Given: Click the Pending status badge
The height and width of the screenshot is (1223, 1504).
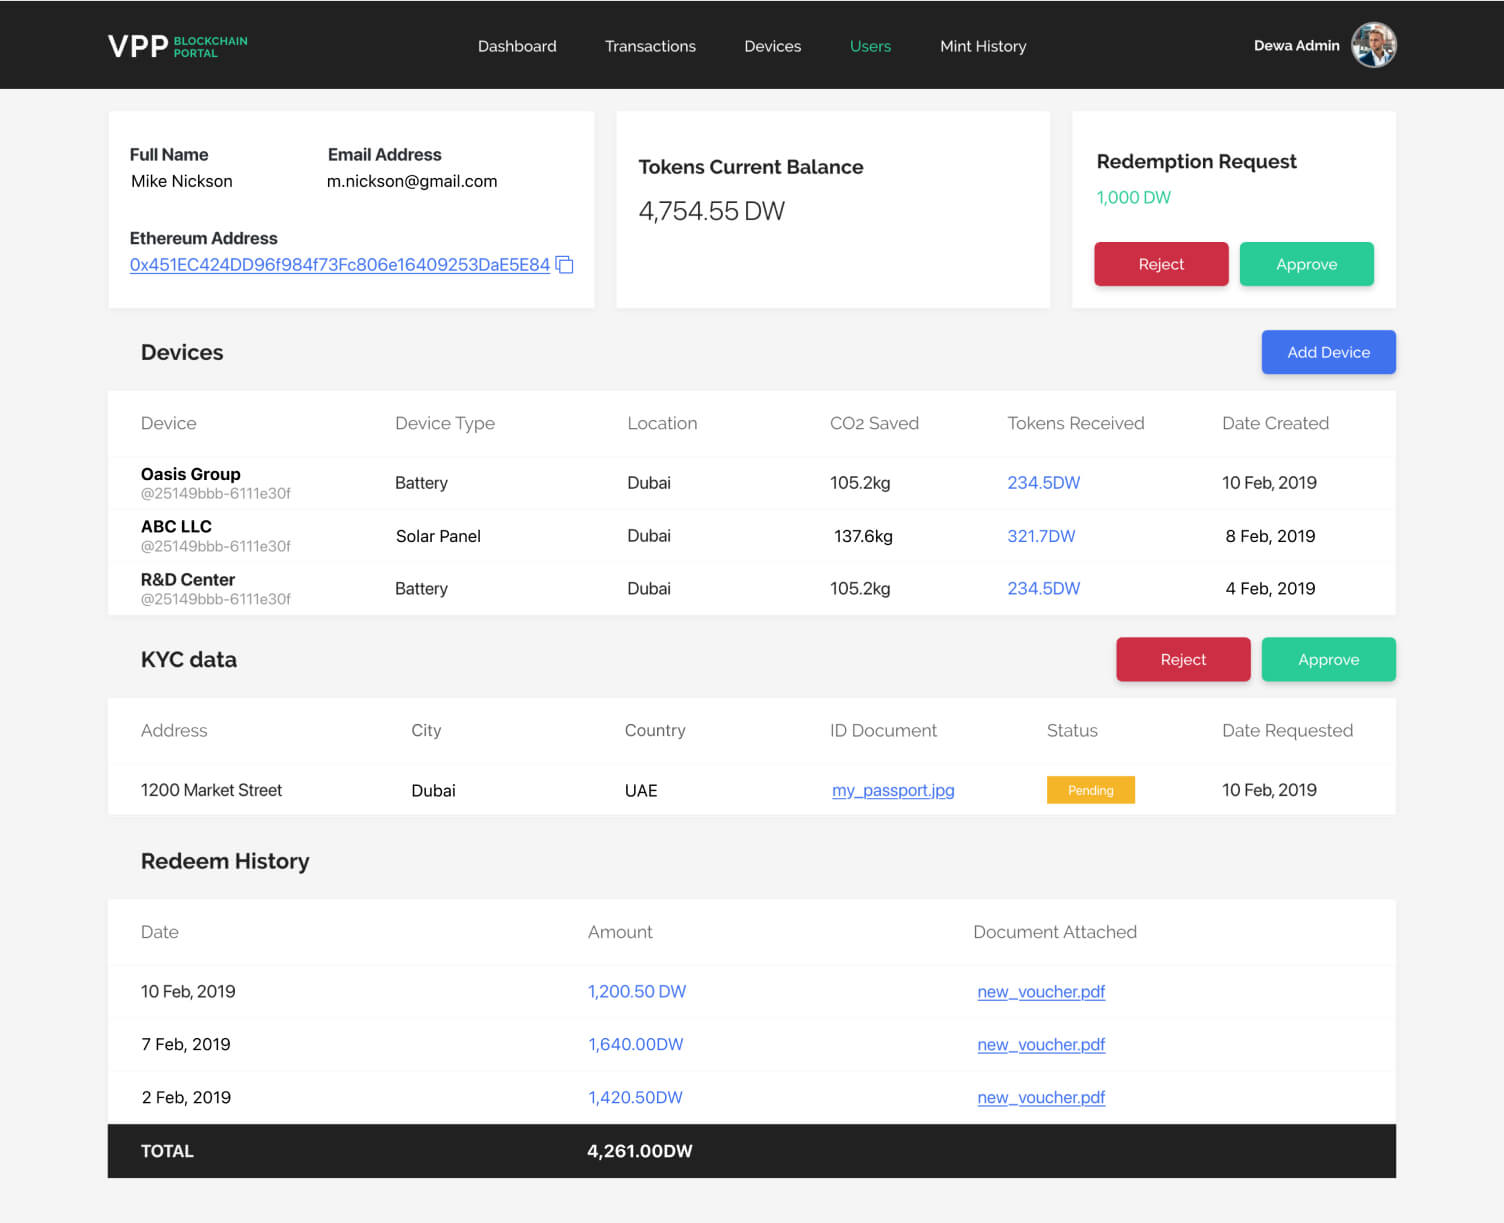Looking at the screenshot, I should click(x=1090, y=790).
